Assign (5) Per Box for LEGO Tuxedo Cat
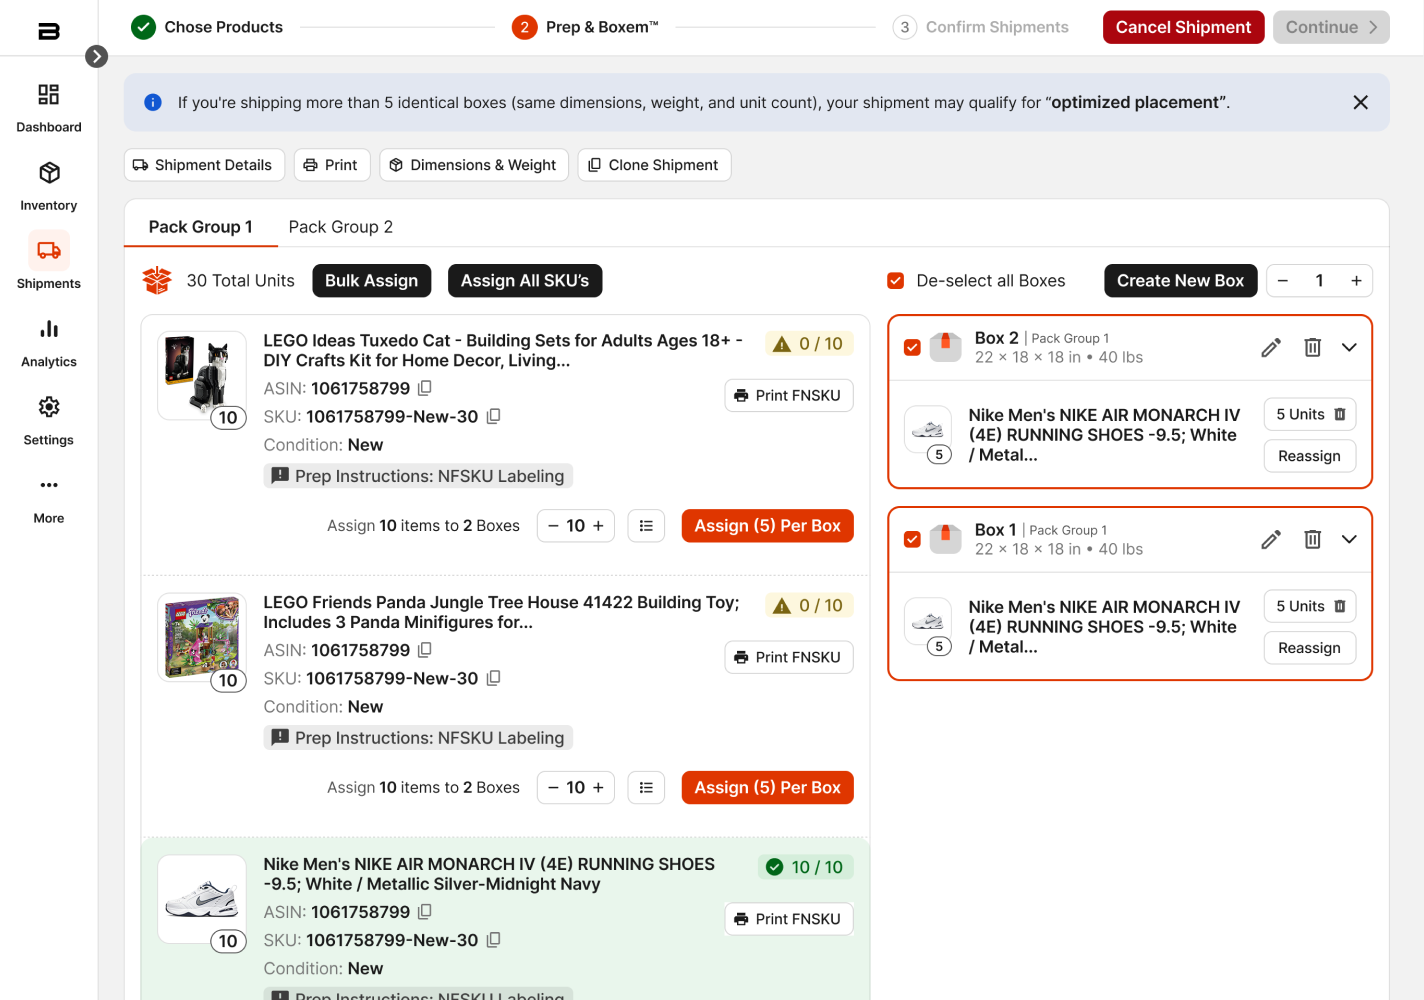The image size is (1424, 1000). point(767,526)
